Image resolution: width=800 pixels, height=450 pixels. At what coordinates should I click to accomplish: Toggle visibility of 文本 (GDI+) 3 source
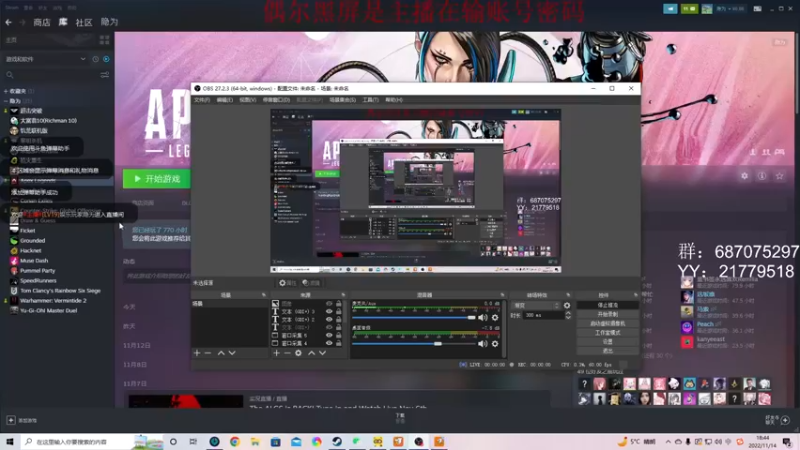pyautogui.click(x=329, y=311)
